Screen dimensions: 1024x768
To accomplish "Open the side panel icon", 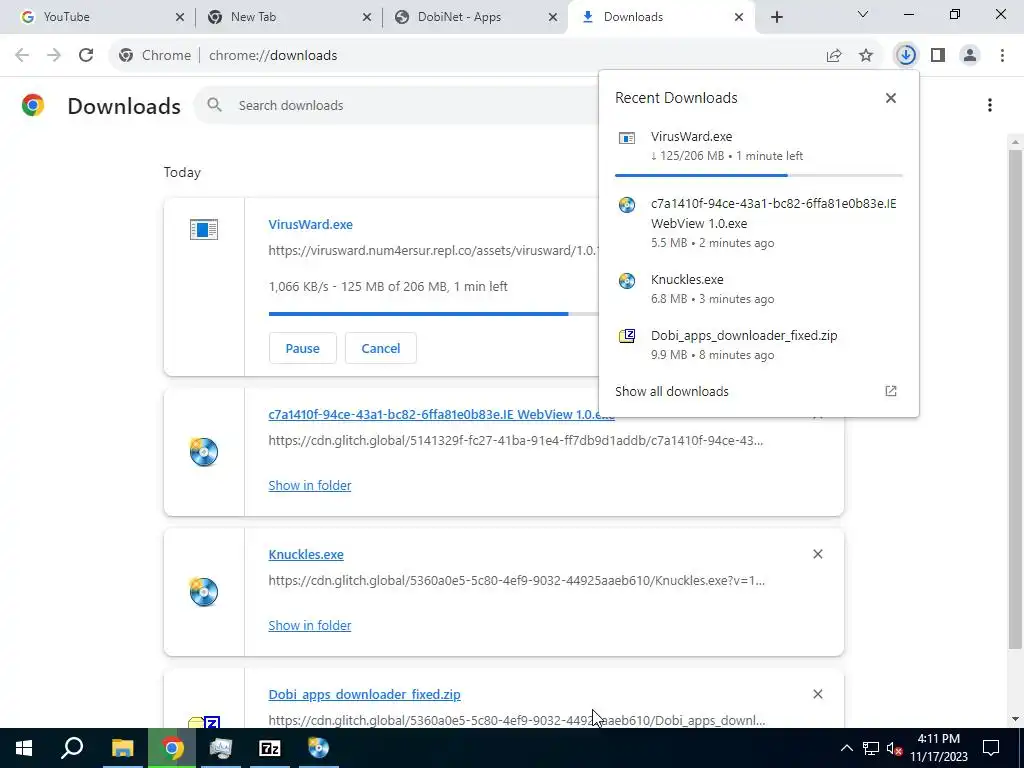I will (938, 56).
